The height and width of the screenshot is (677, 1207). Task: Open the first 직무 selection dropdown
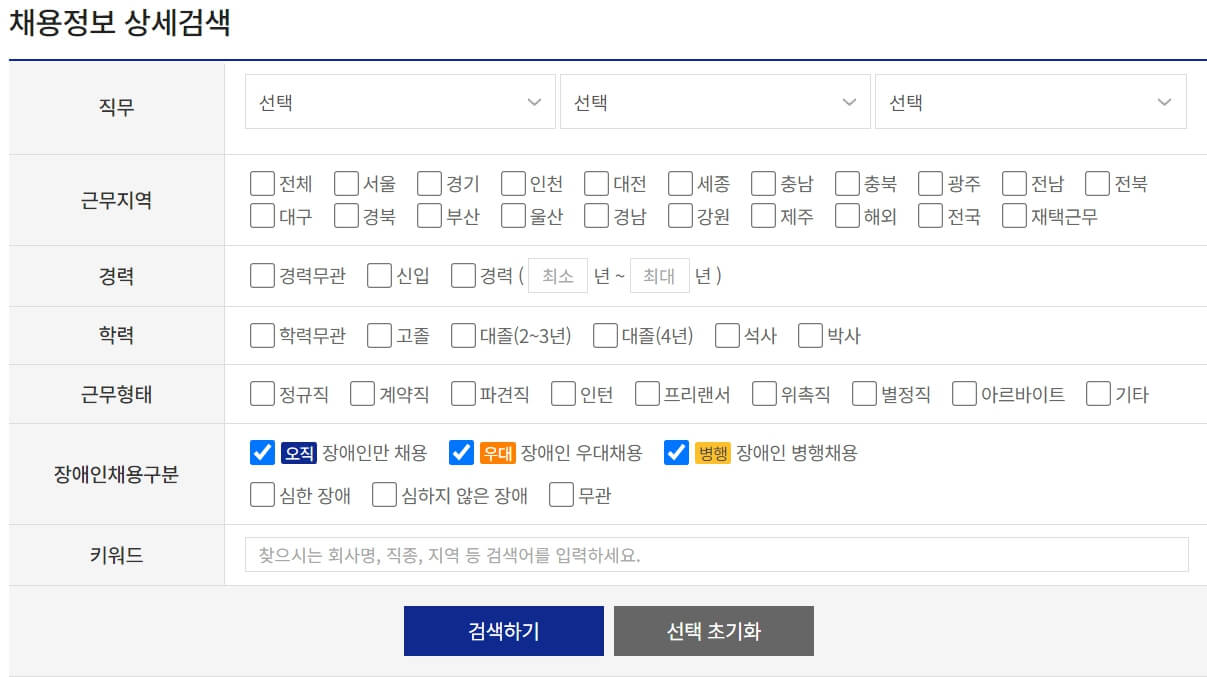400,101
